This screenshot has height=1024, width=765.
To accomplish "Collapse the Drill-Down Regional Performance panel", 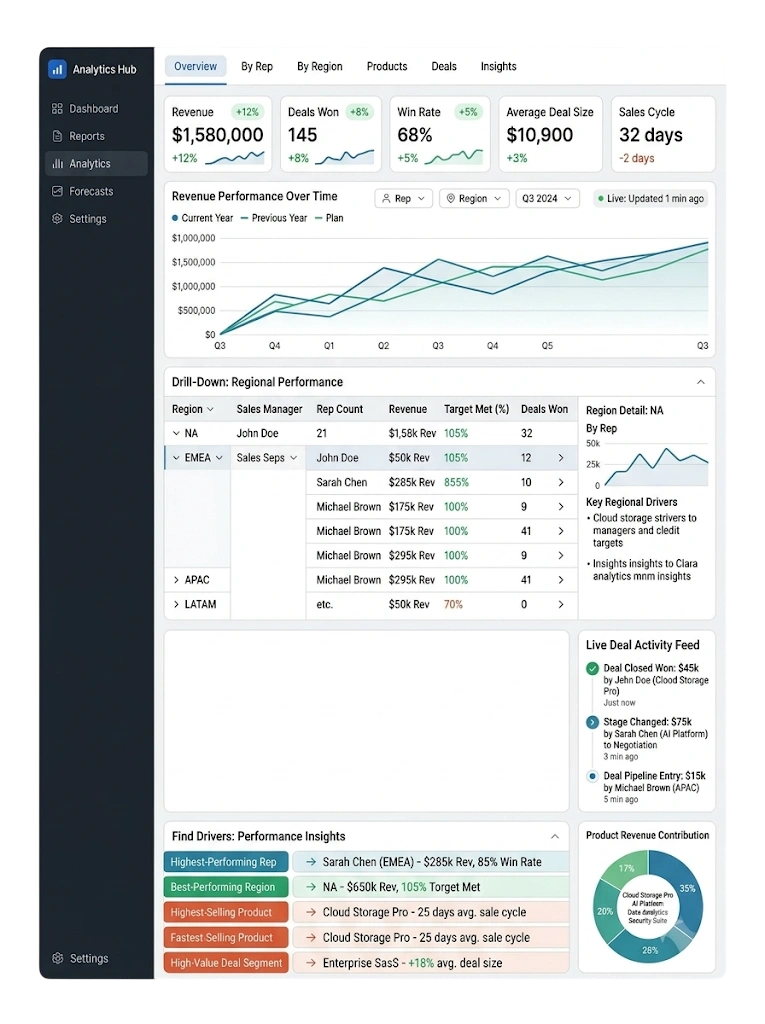I will 700,382.
